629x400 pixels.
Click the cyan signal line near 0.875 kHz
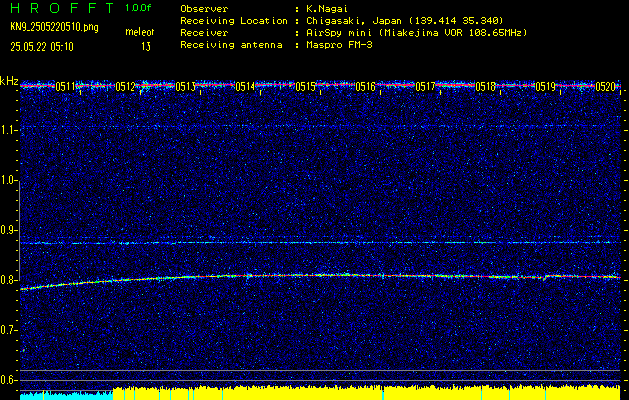[x=320, y=243]
